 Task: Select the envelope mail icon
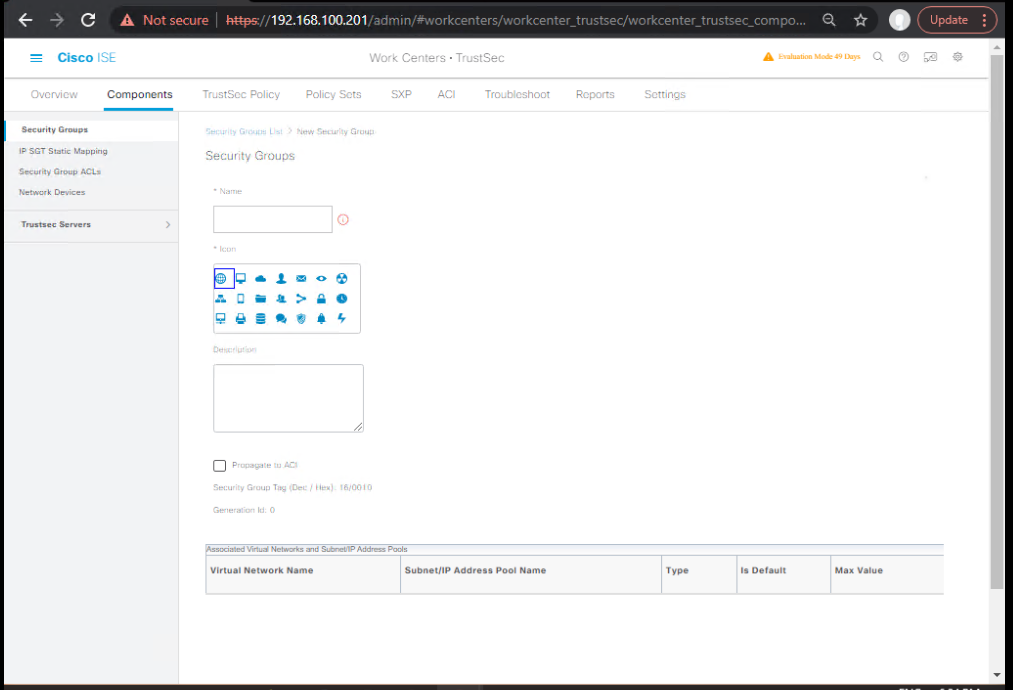[301, 278]
